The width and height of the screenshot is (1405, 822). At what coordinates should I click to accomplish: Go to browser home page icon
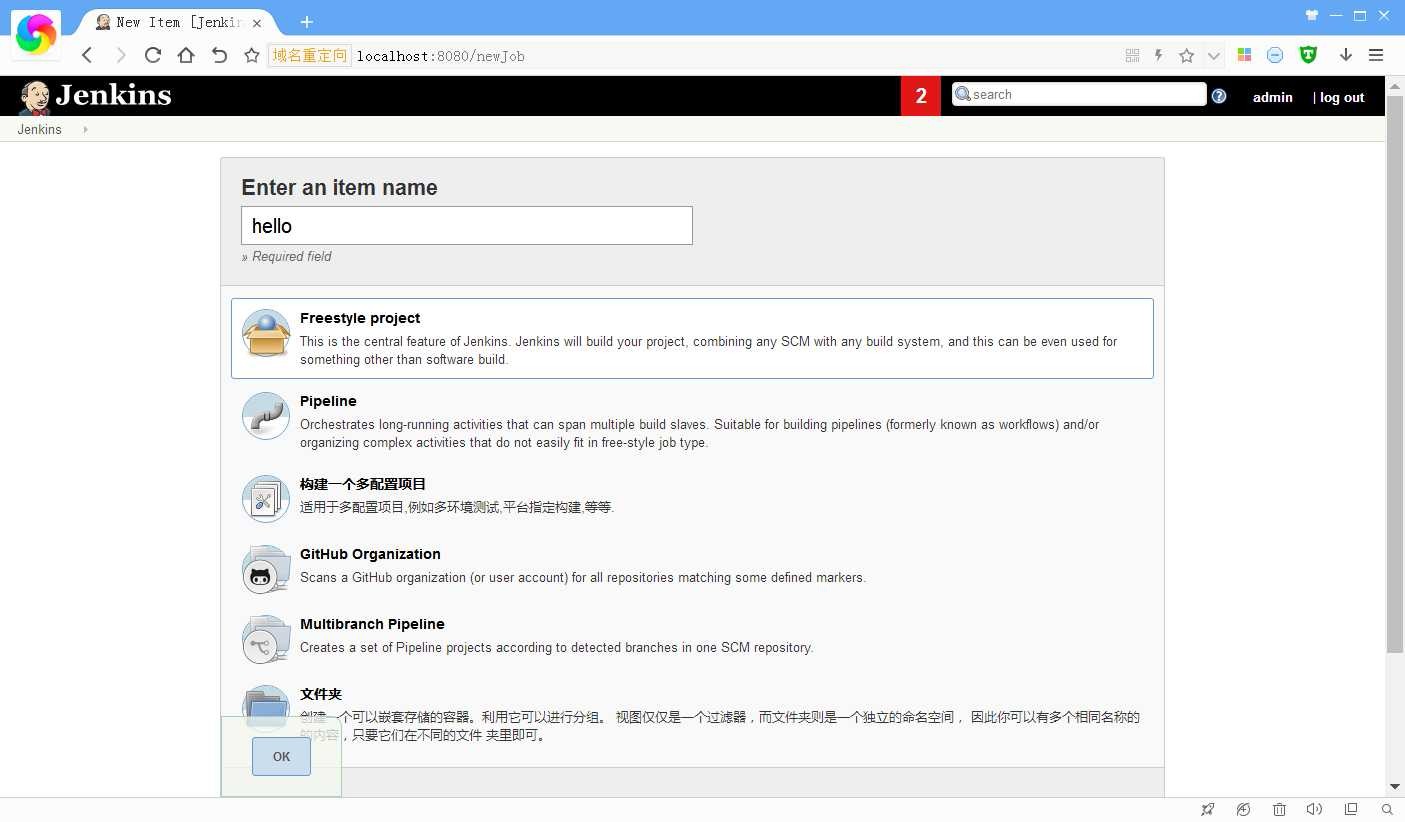pyautogui.click(x=186, y=55)
